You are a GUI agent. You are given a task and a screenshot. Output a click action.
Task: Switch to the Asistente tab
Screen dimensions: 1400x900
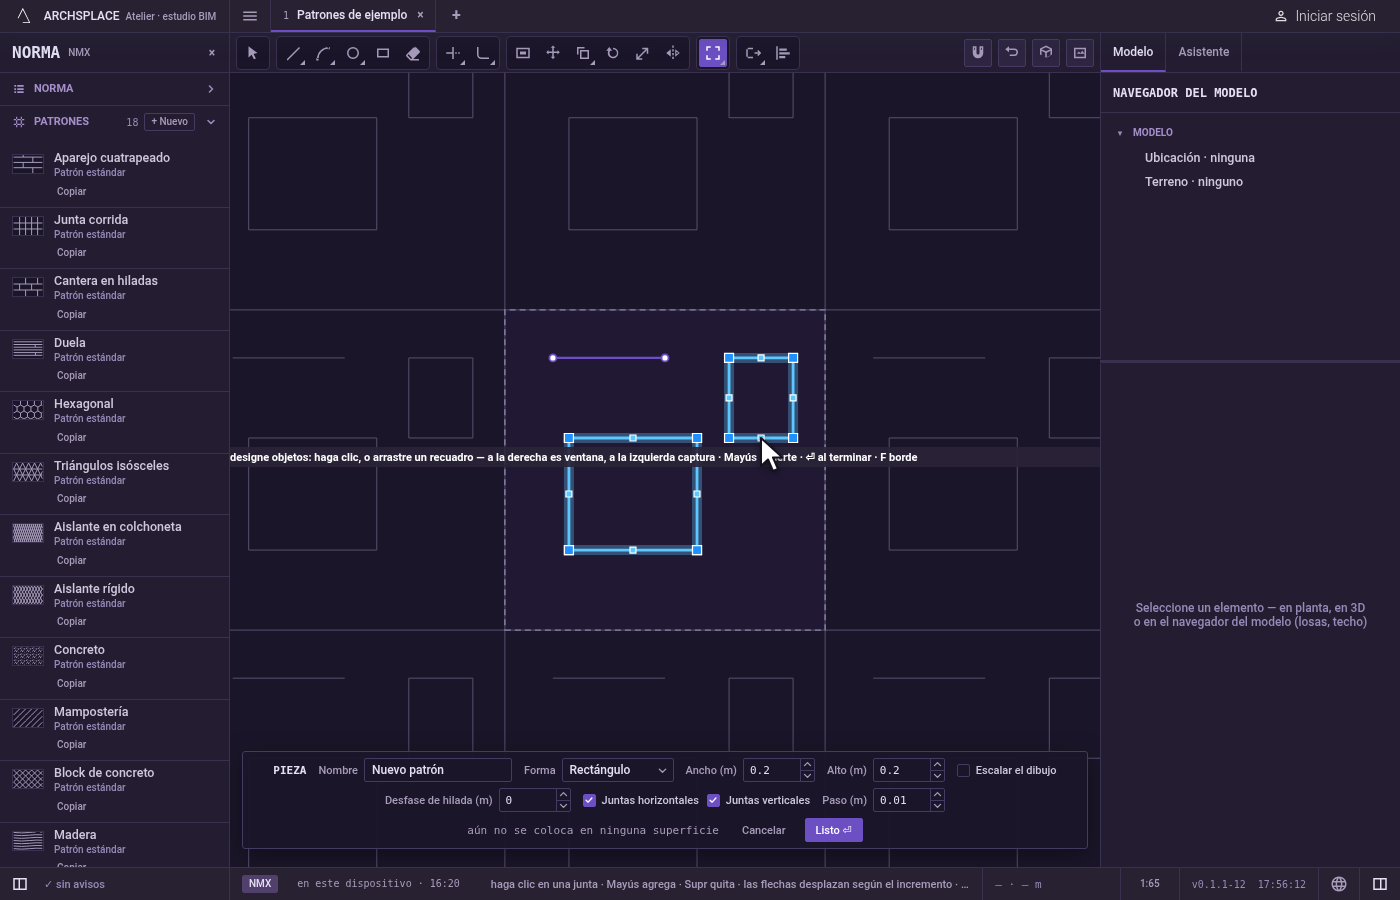click(x=1203, y=52)
